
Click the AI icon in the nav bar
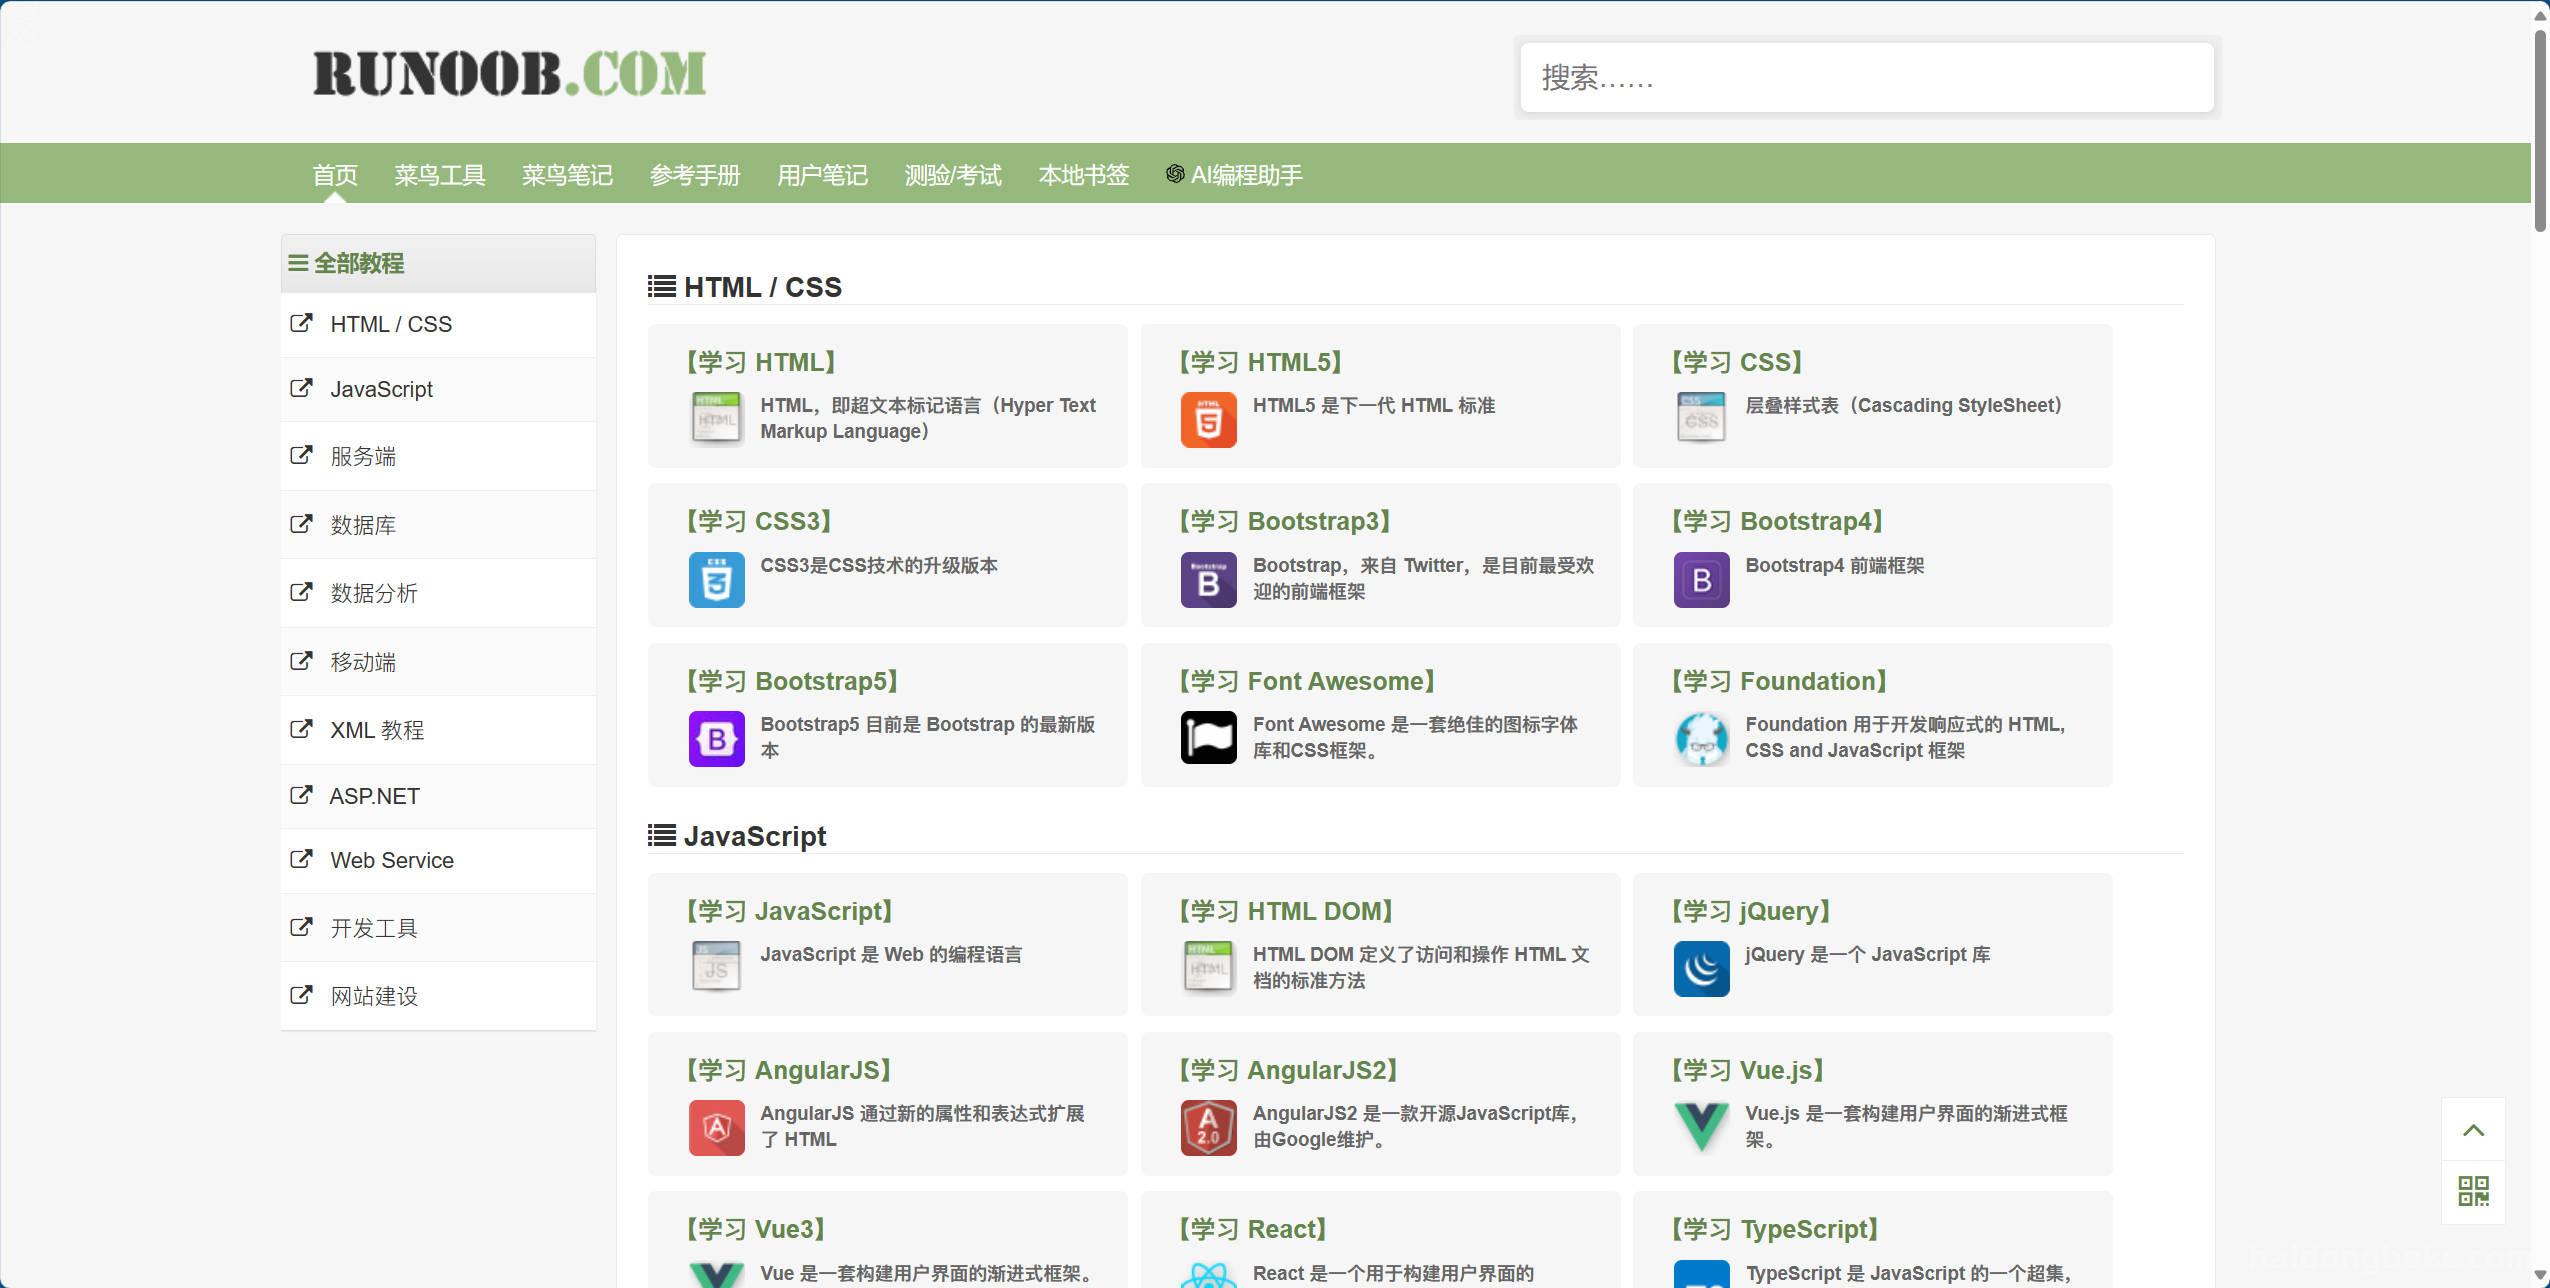pyautogui.click(x=1175, y=174)
